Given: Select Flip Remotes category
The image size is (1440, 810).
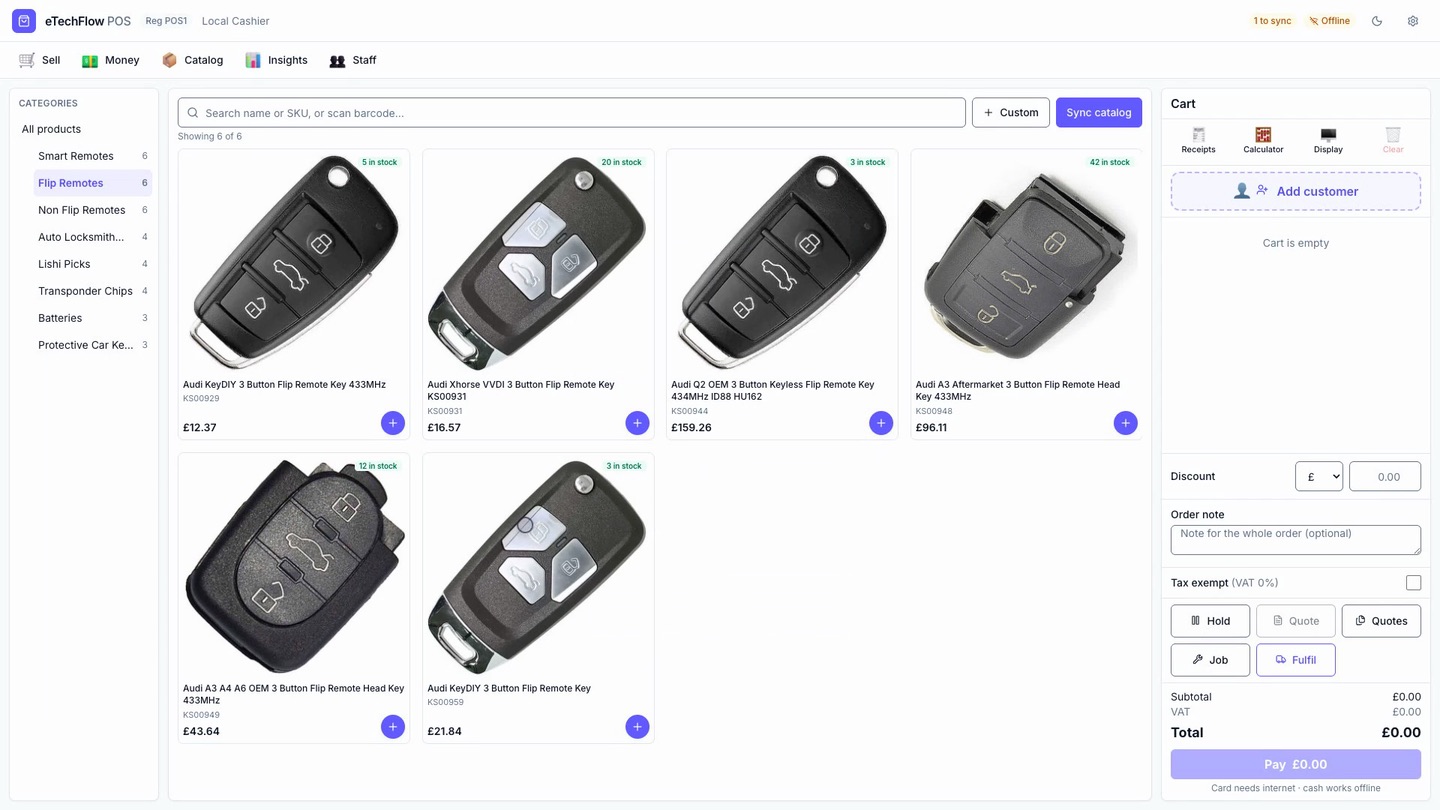Looking at the screenshot, I should (92, 183).
